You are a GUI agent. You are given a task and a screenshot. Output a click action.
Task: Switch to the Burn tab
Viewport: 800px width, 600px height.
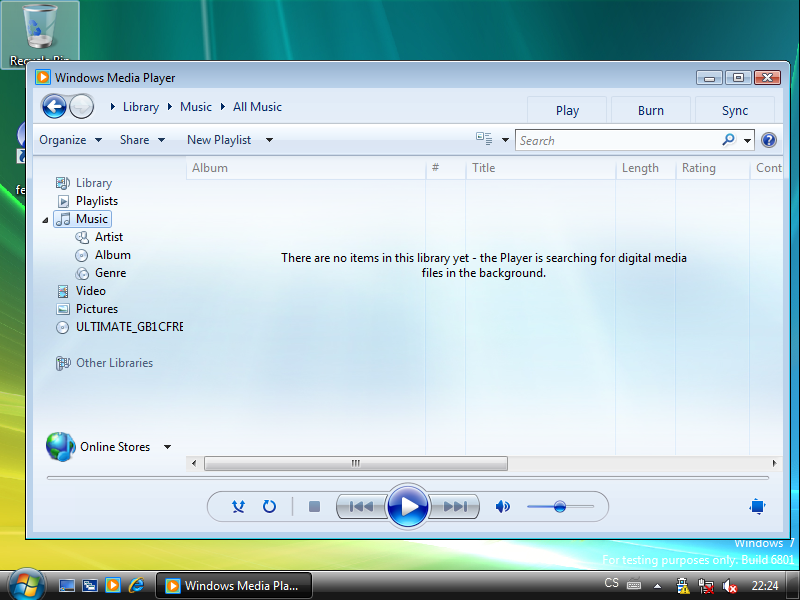point(651,110)
